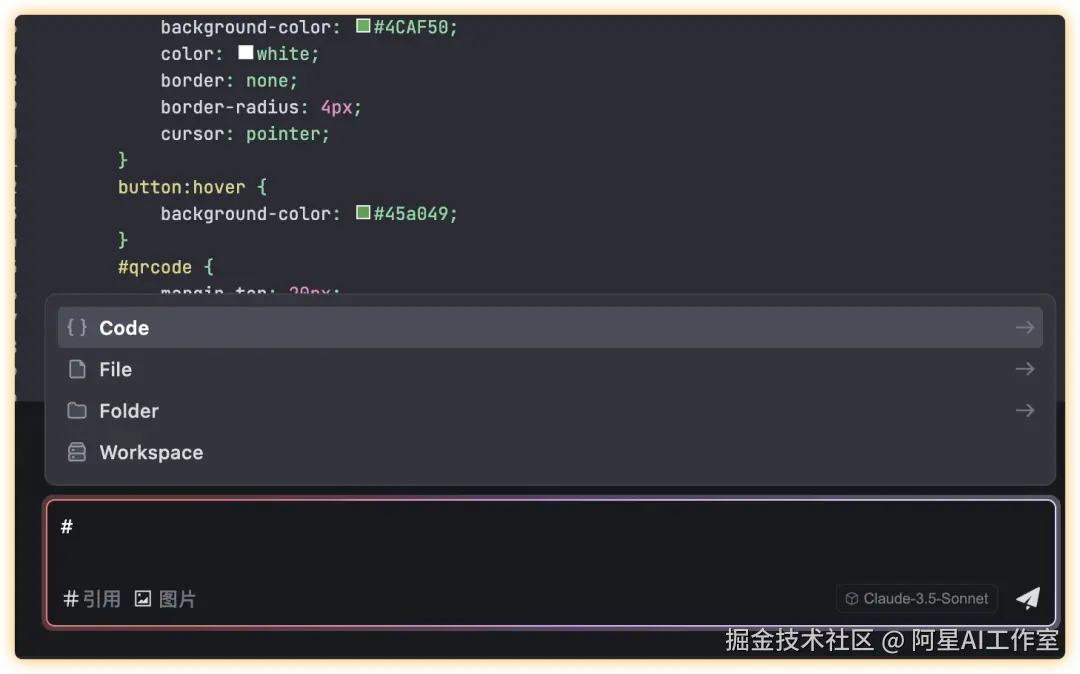Click the curly braces Code icon
Screen dimensions: 1080x674
coord(77,327)
